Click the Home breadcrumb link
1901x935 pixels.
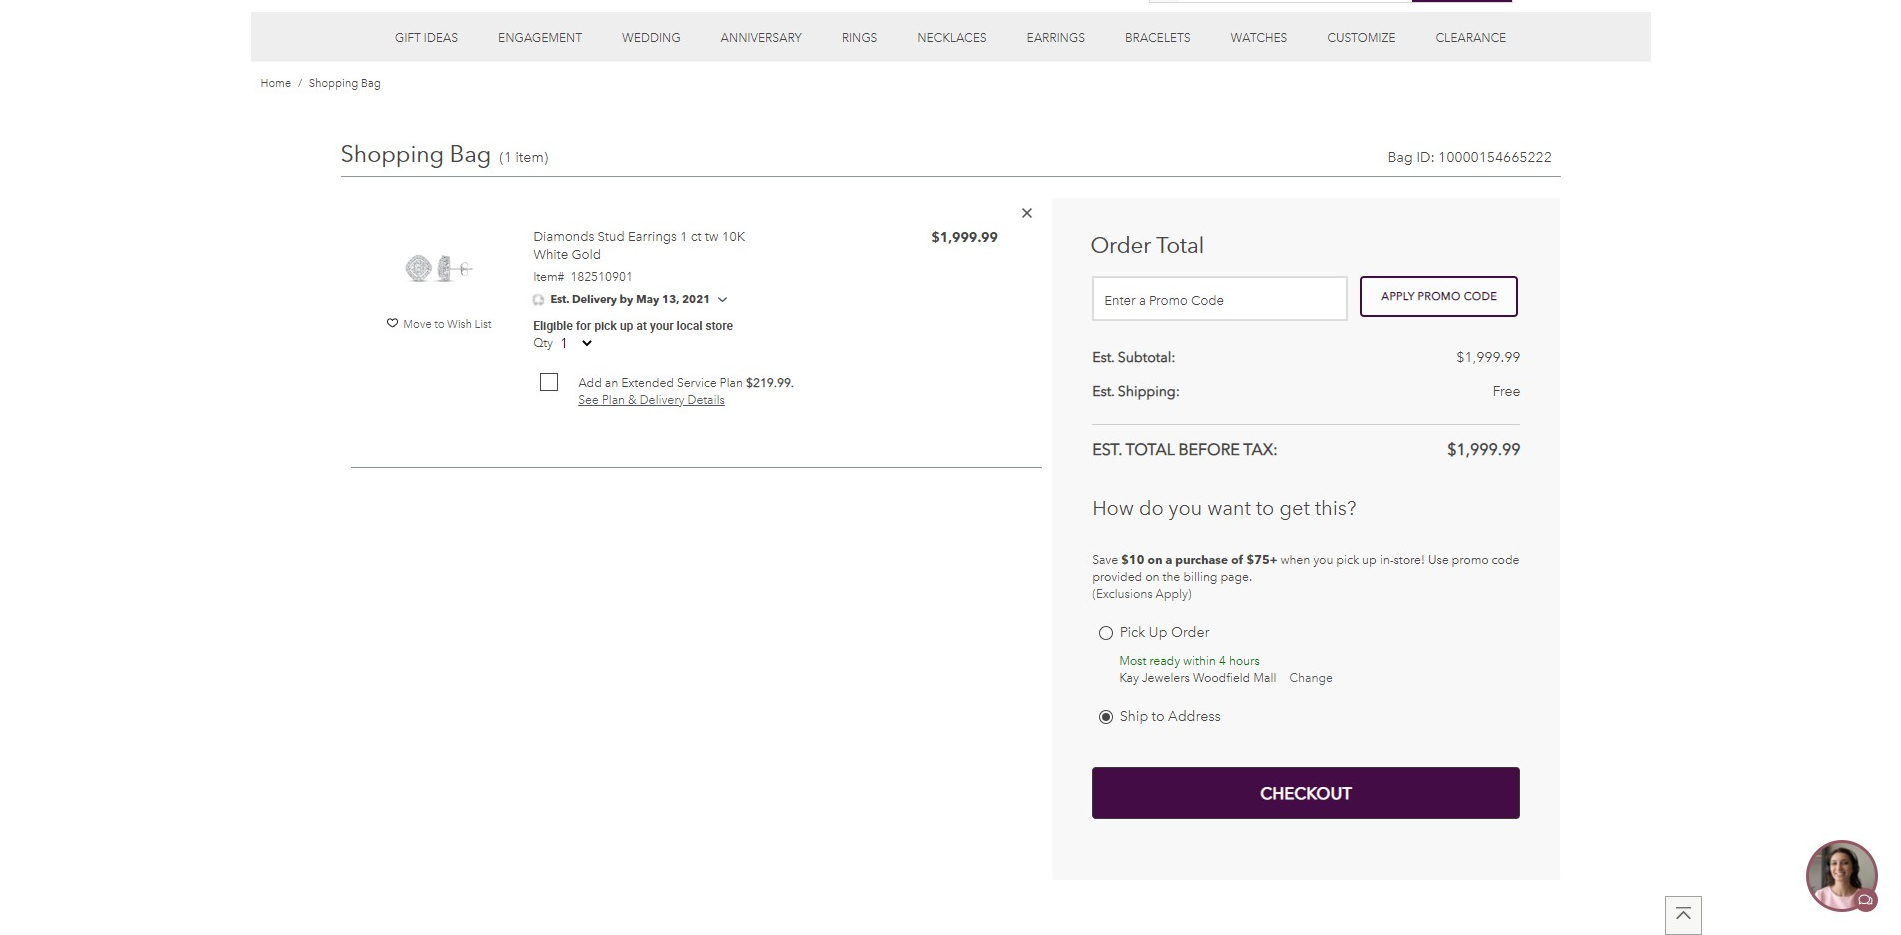pos(274,83)
